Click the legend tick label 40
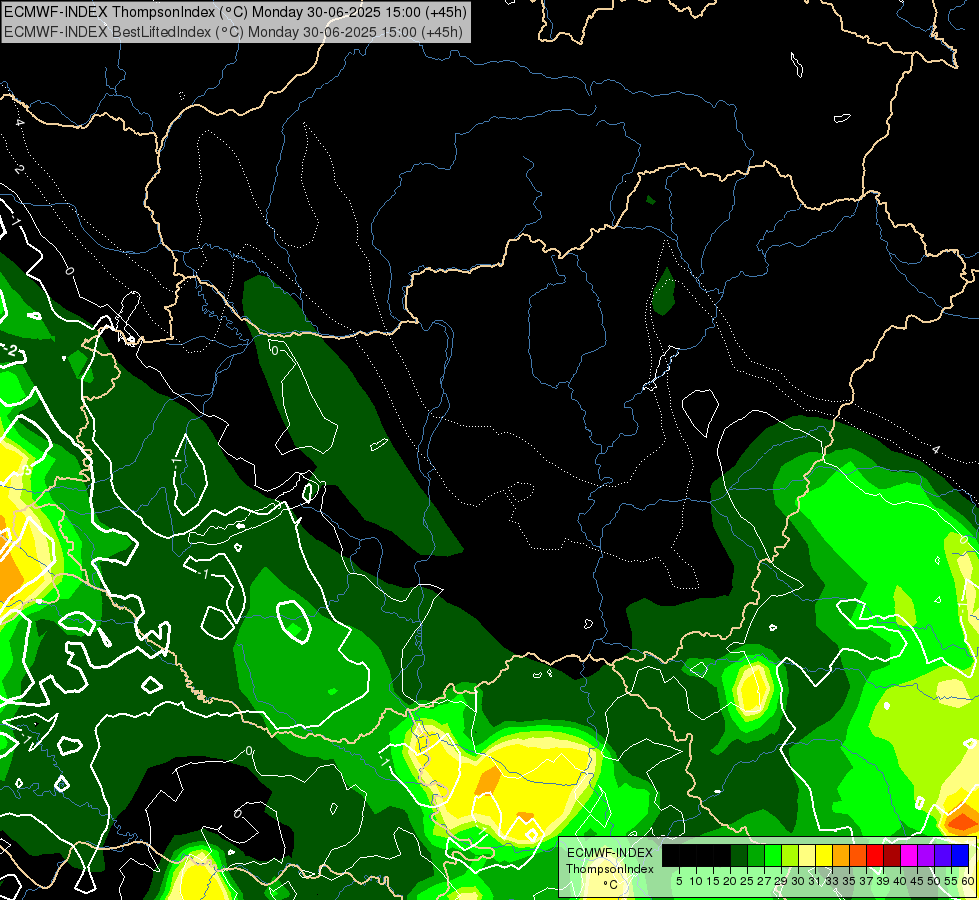Screen dimensions: 979x900 (x=900, y=881)
